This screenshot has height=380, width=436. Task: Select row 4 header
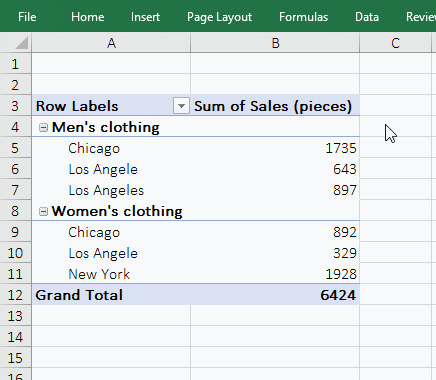point(15,127)
